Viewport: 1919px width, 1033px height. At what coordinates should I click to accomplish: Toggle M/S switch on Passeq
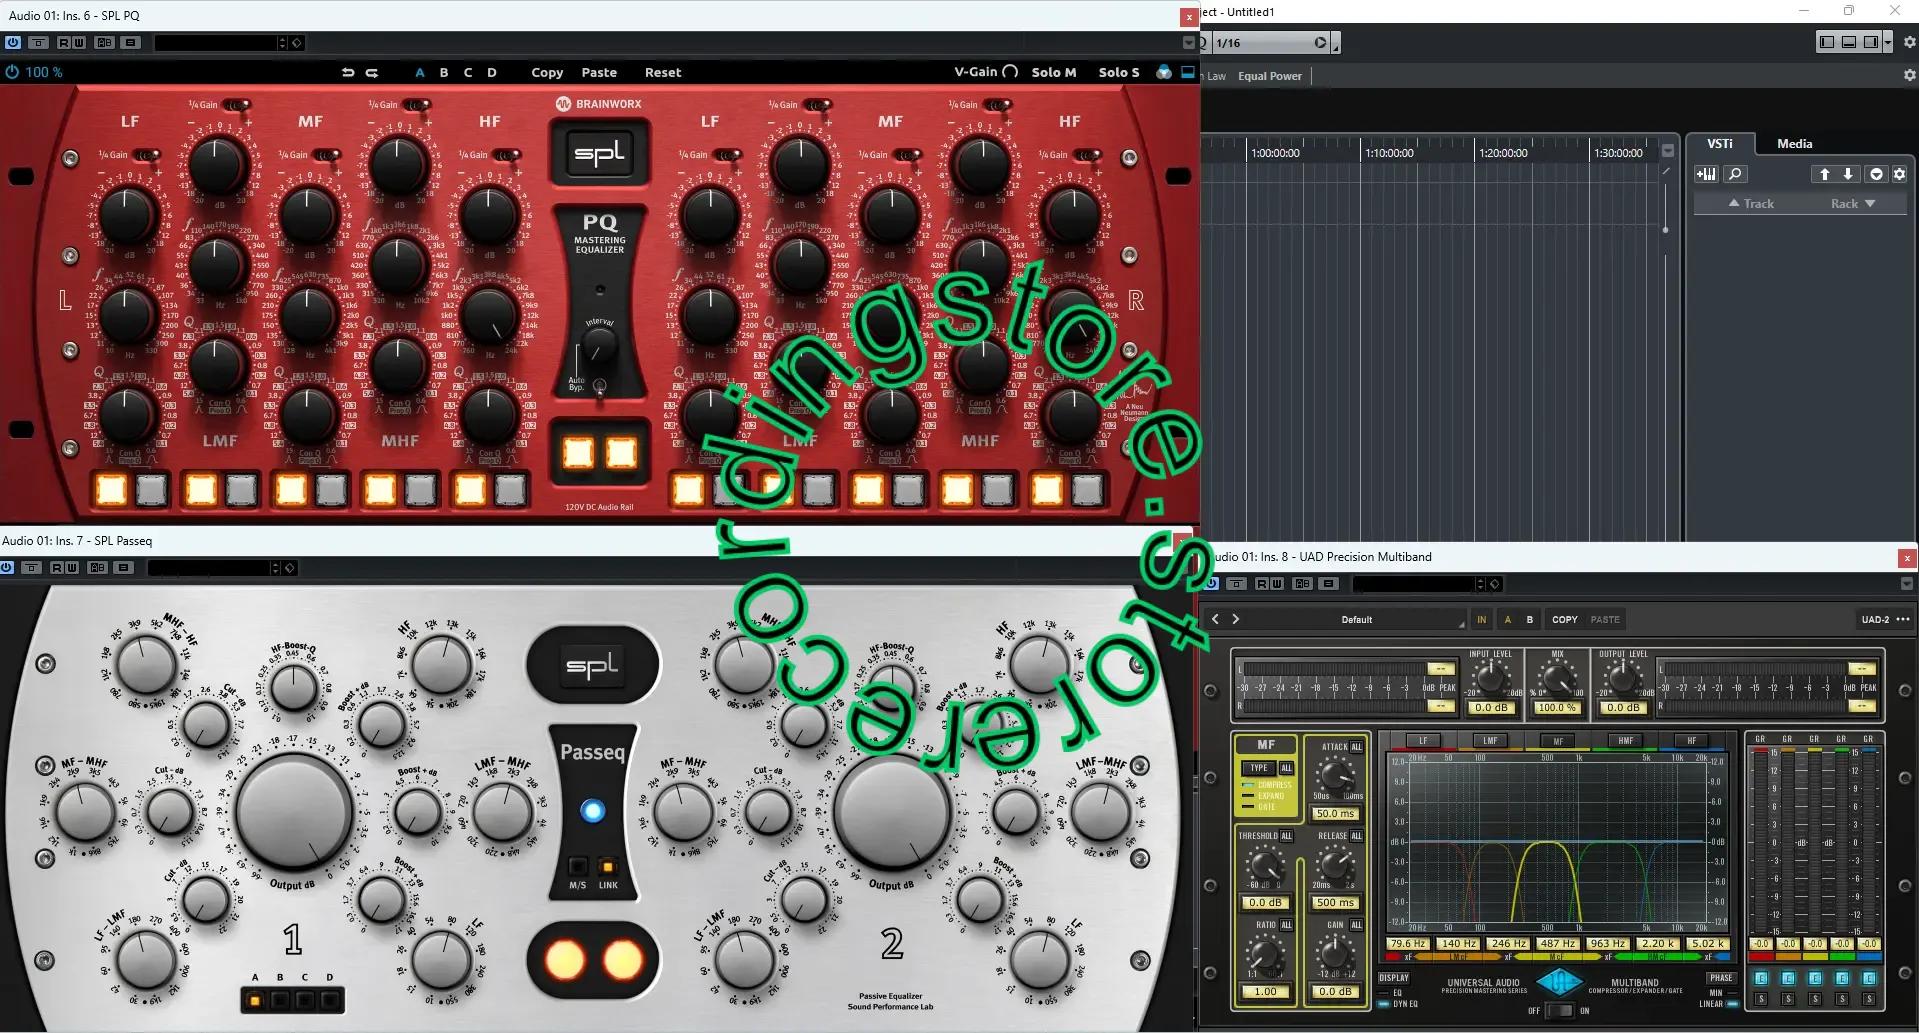pyautogui.click(x=578, y=866)
